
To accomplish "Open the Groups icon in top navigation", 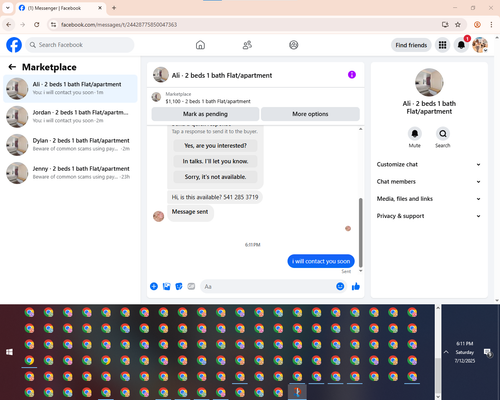I will click(x=294, y=45).
